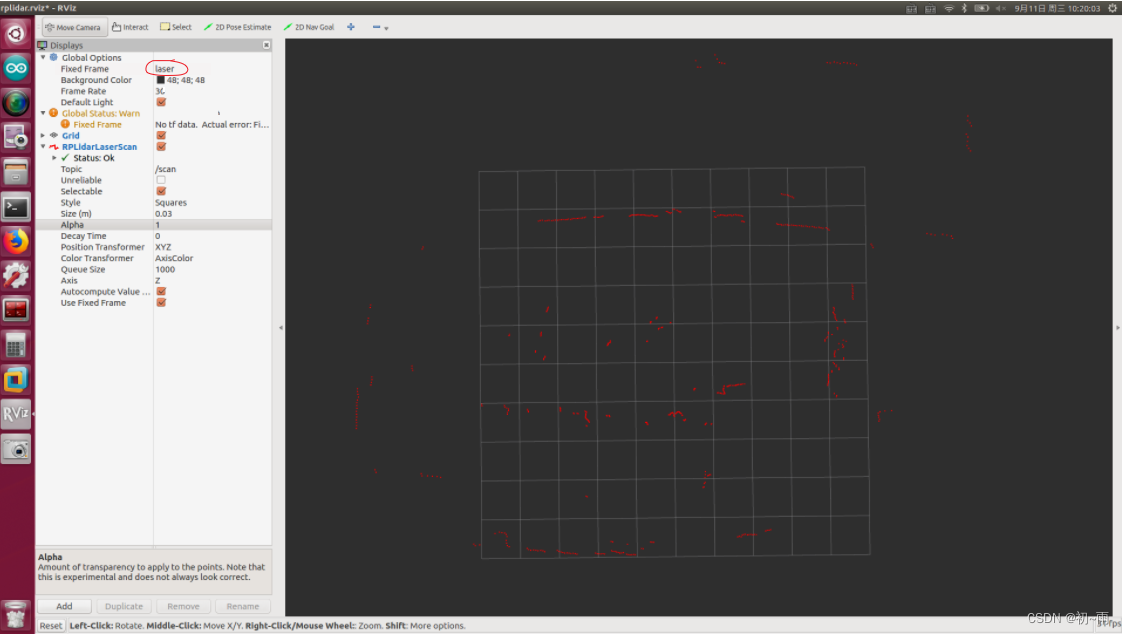Collapse the RPLidarLaserScan node

[43, 147]
